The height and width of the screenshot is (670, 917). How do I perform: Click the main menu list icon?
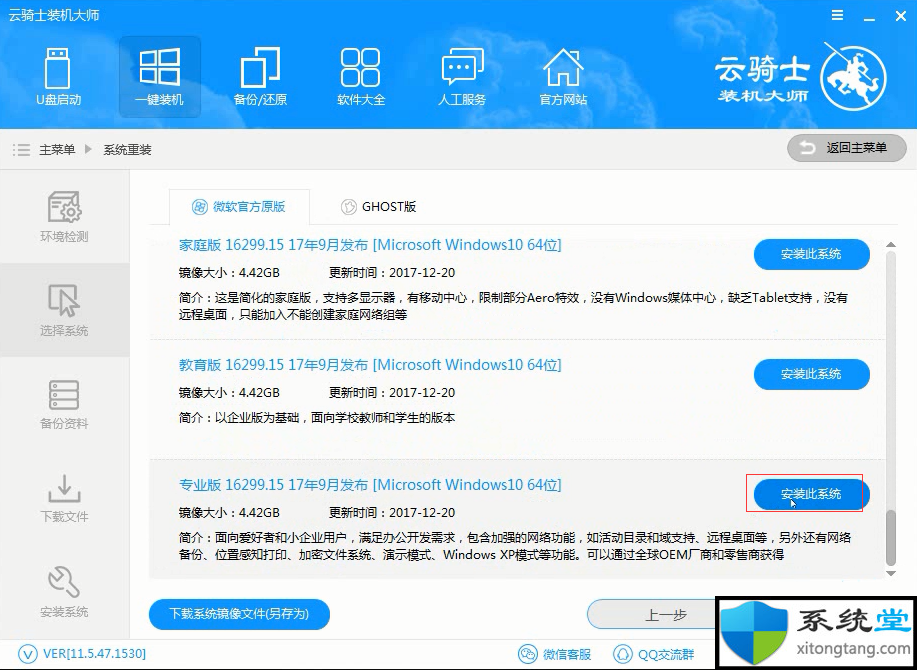(x=21, y=150)
